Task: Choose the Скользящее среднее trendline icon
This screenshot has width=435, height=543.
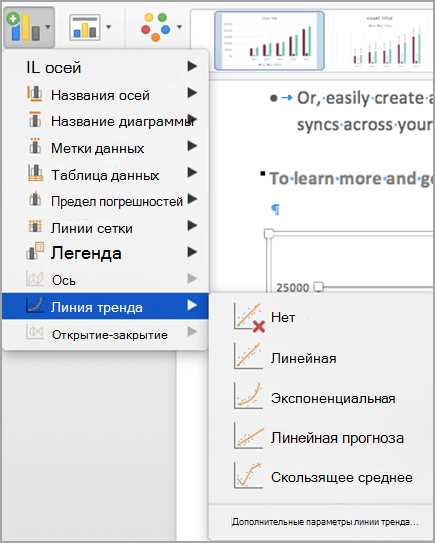Action: (x=248, y=476)
